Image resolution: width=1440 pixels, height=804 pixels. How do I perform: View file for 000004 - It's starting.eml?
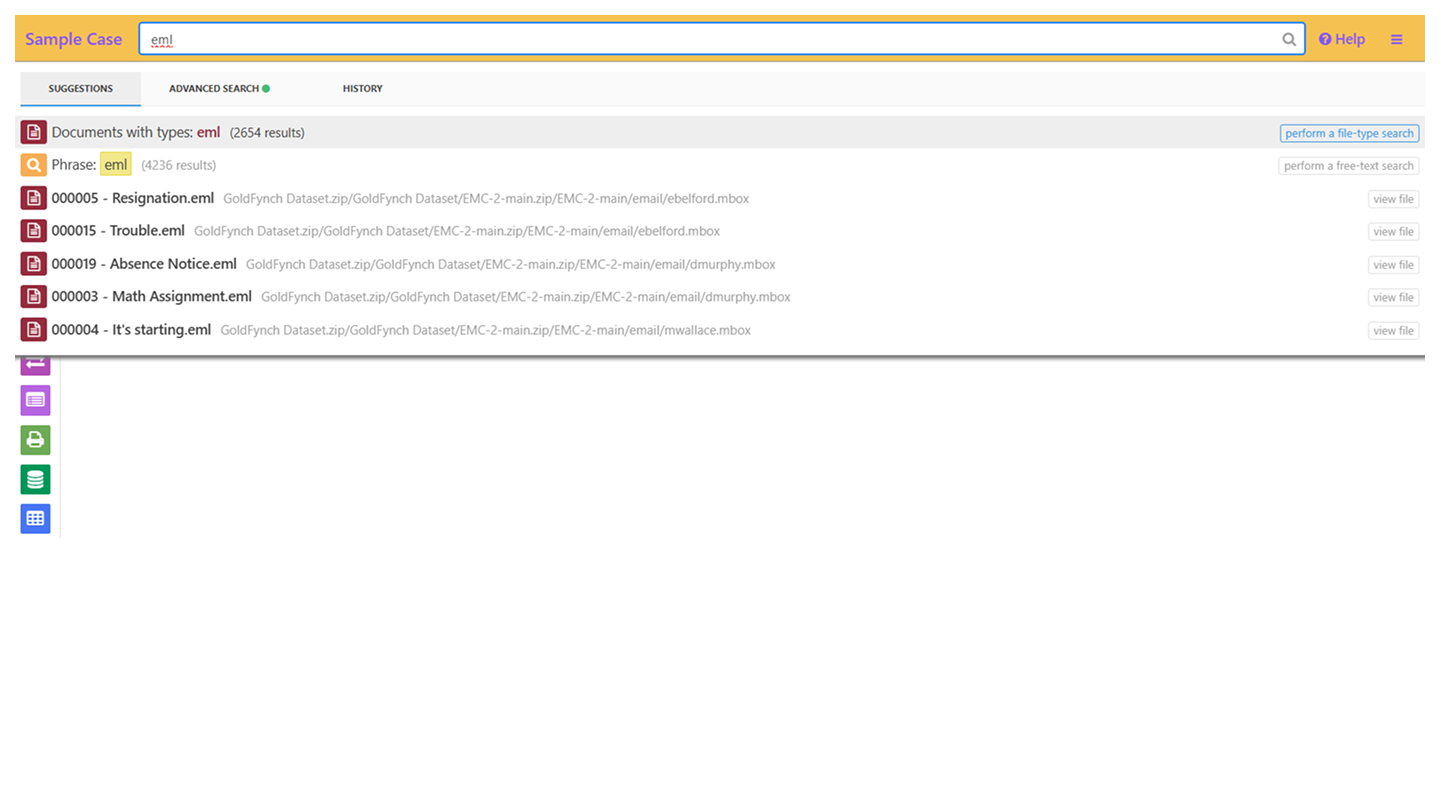point(1393,331)
